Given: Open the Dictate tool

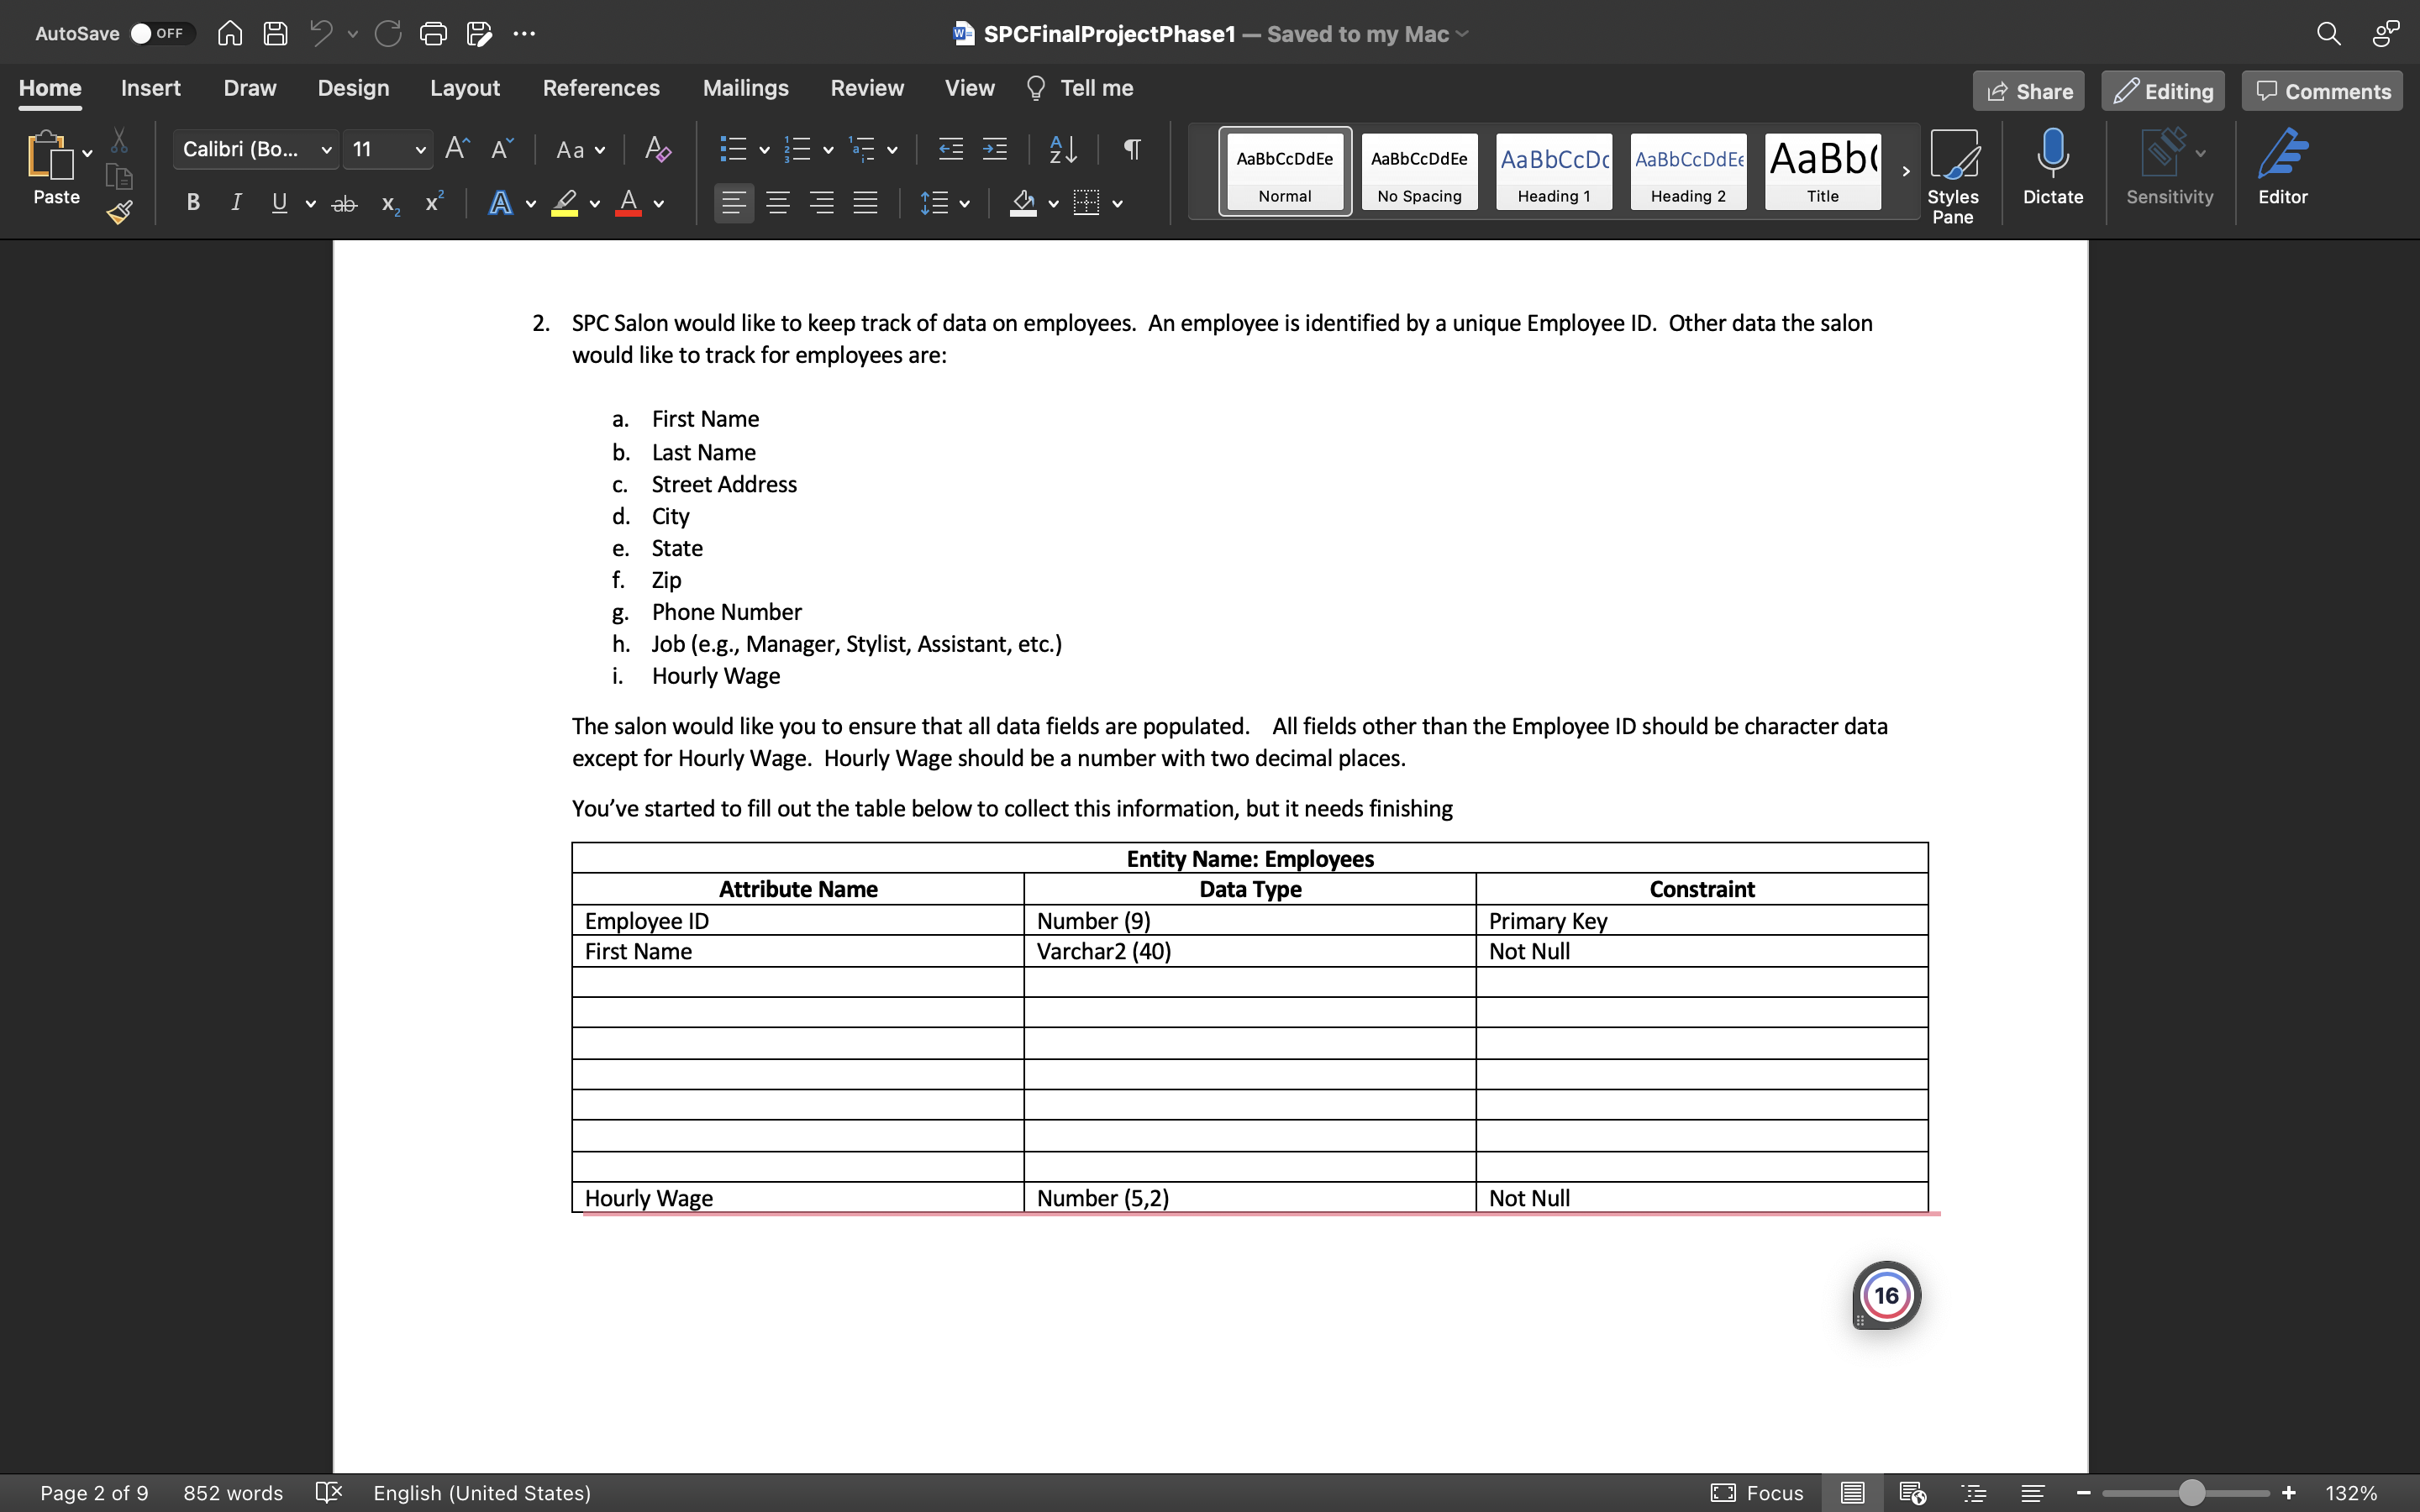Looking at the screenshot, I should tap(2052, 170).
